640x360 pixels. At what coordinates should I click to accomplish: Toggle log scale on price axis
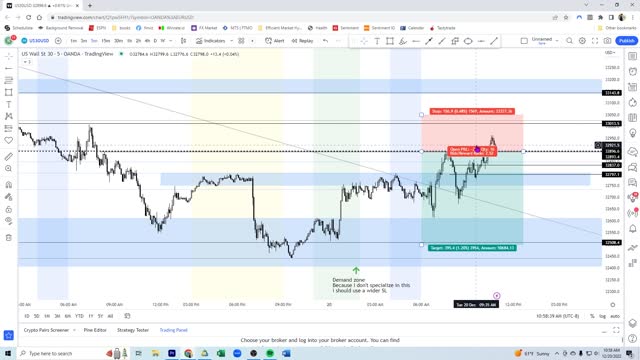coord(602,316)
